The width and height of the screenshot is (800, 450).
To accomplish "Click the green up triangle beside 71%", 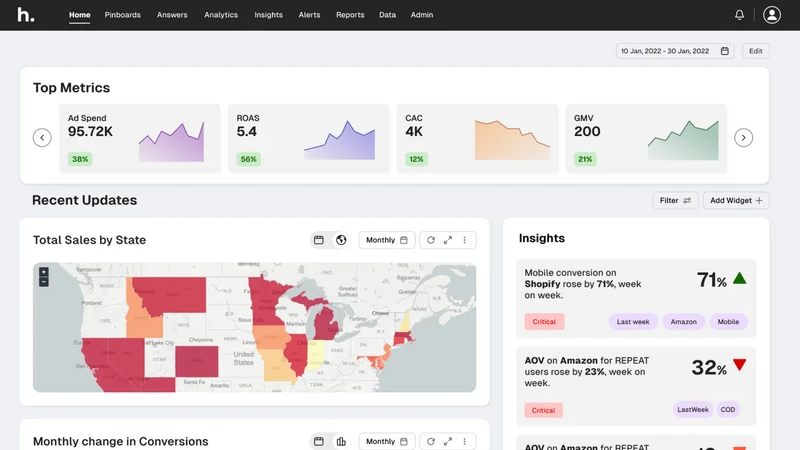I will pos(739,279).
